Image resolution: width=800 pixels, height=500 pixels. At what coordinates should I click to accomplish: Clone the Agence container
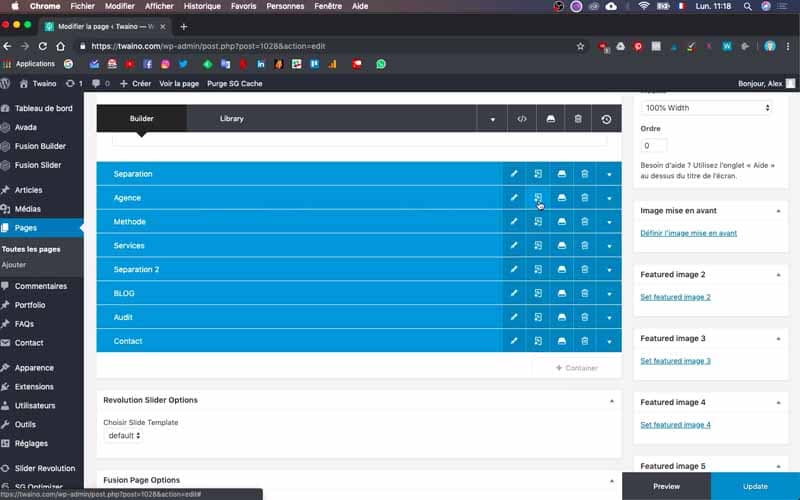(538, 198)
